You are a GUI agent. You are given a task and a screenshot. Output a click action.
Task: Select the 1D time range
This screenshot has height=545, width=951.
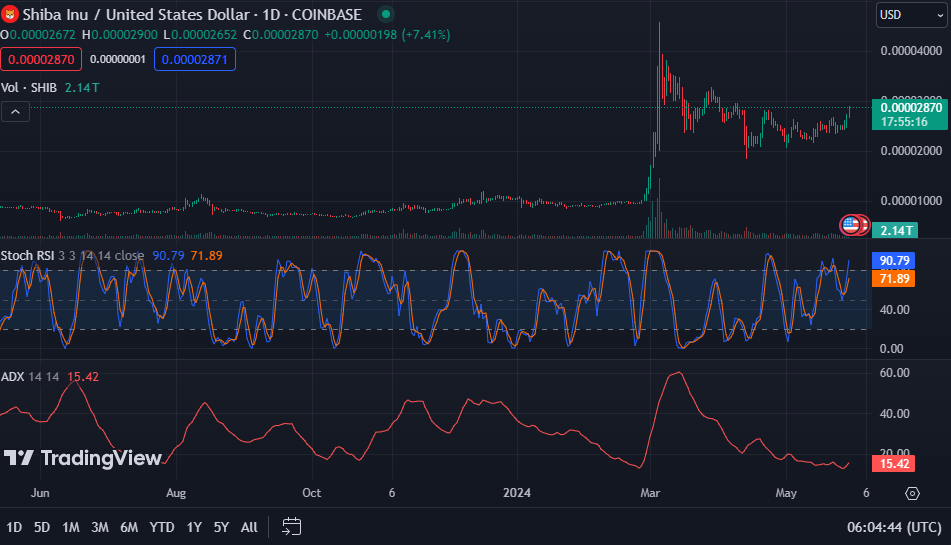click(x=14, y=527)
